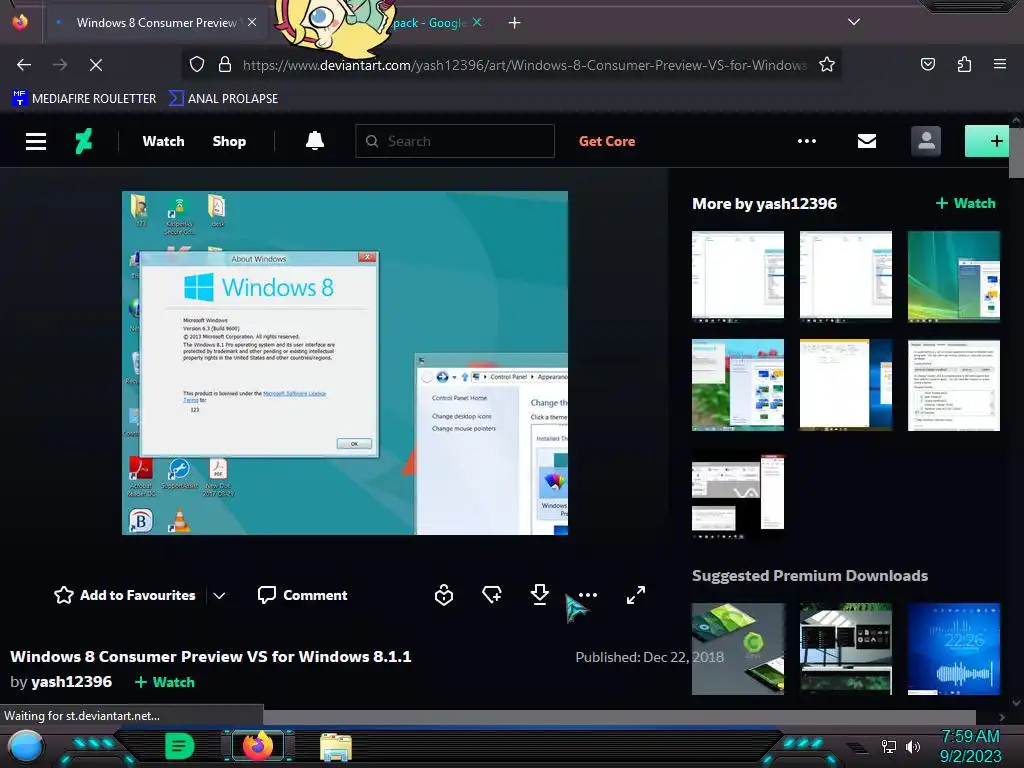1024x768 pixels.
Task: Open green notes app on taskbar
Action: (x=180, y=746)
